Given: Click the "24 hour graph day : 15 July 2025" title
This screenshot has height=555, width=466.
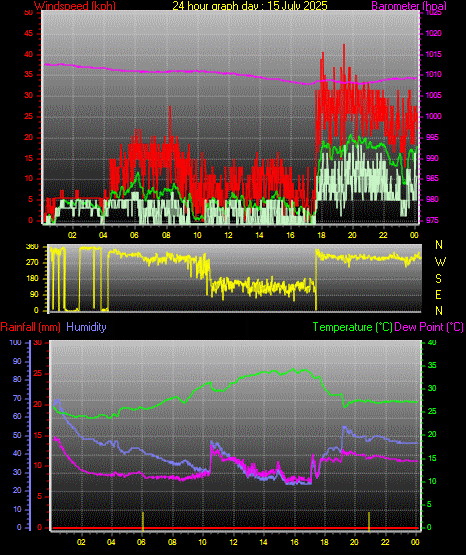Looking at the screenshot, I should tap(250, 6).
